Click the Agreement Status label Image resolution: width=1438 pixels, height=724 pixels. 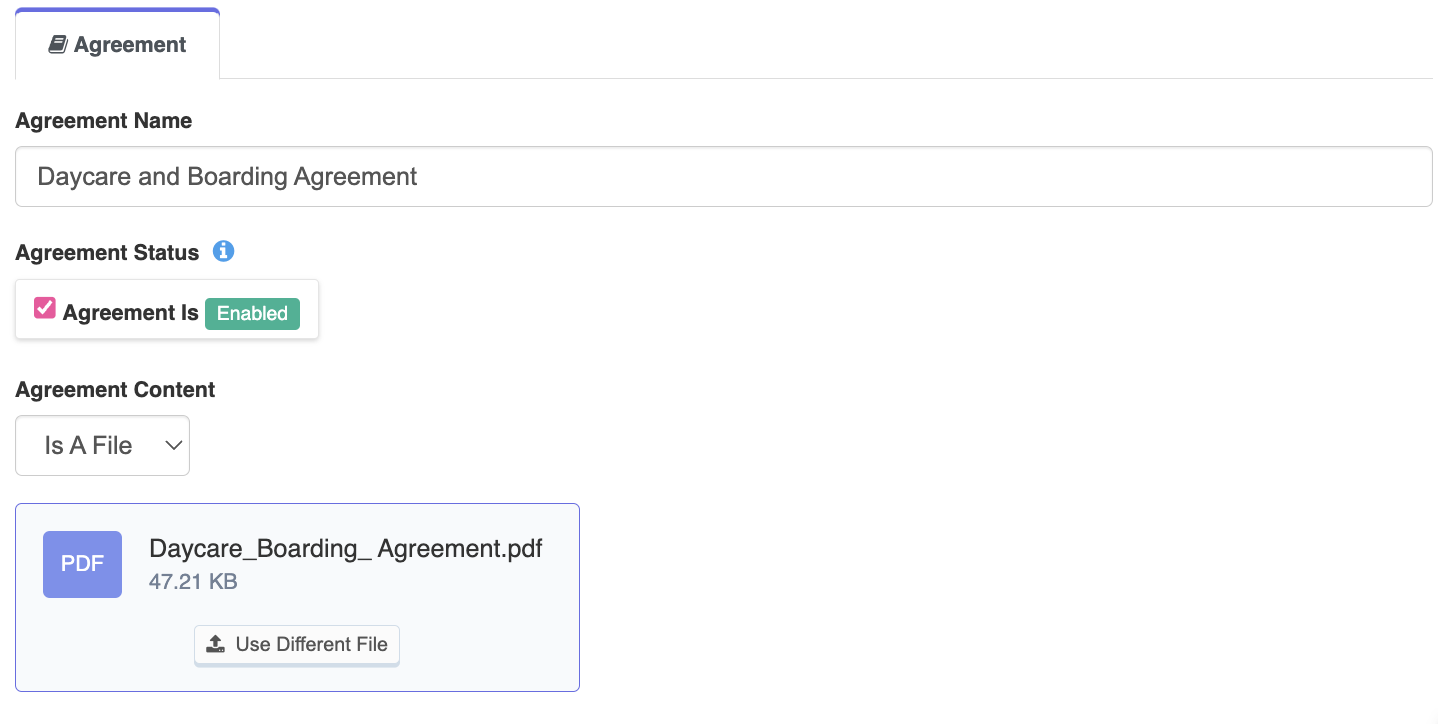[x=107, y=253]
